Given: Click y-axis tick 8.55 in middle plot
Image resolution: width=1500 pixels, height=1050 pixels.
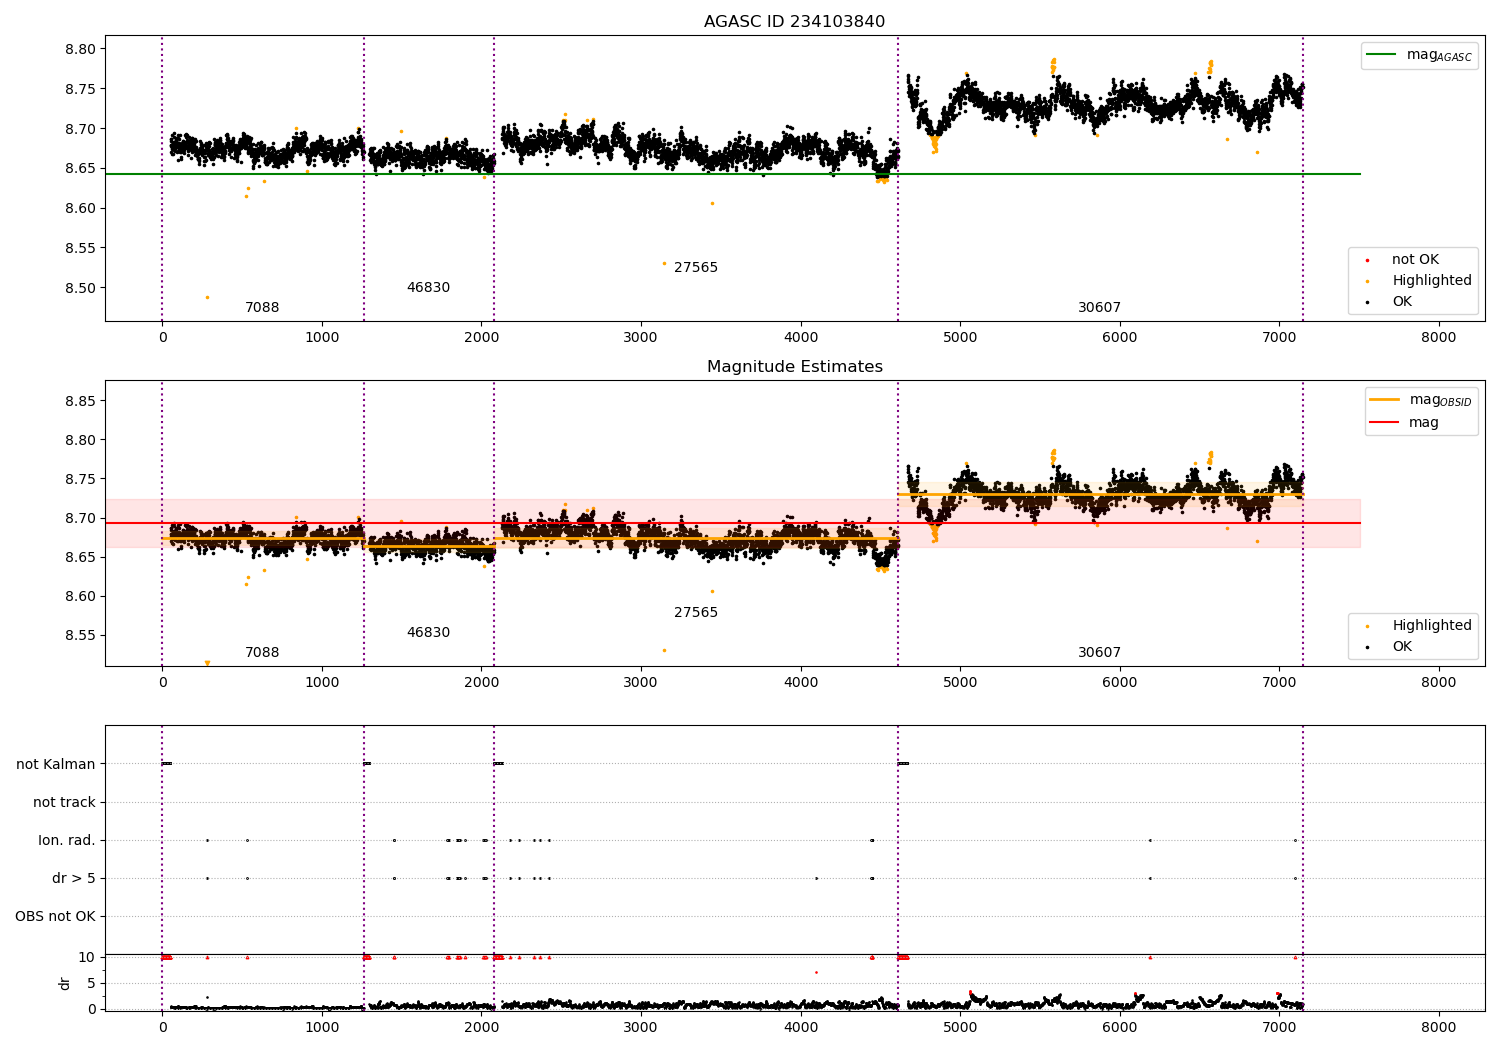Looking at the screenshot, I should pyautogui.click(x=81, y=635).
